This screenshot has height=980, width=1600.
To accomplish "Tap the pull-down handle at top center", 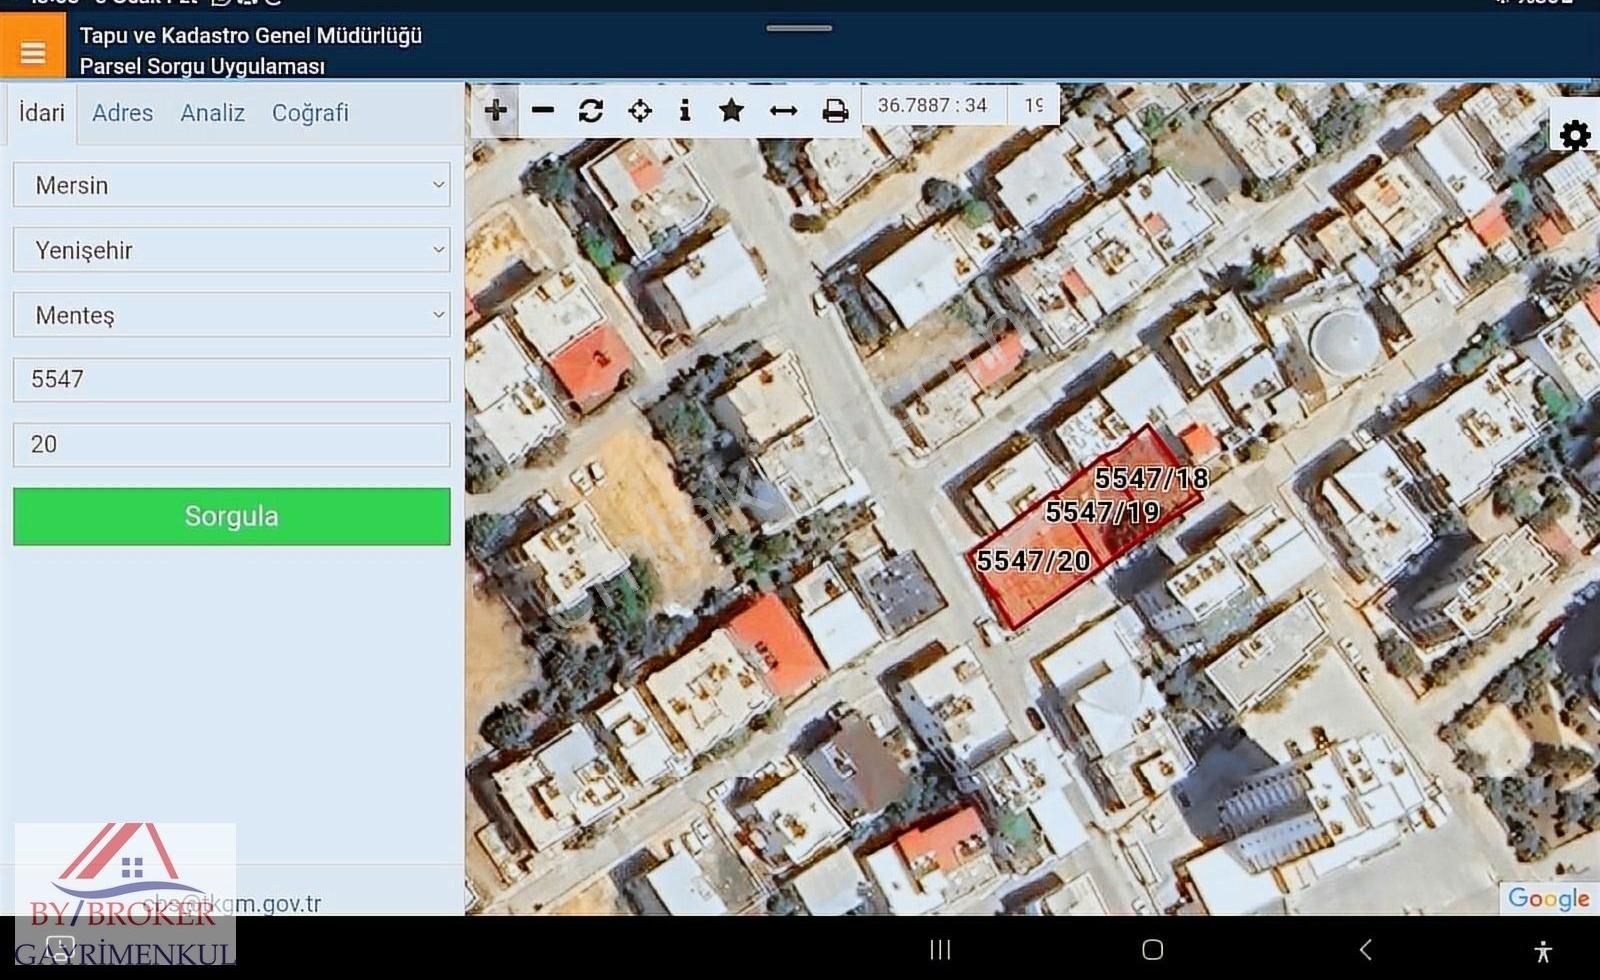I will pyautogui.click(x=799, y=28).
